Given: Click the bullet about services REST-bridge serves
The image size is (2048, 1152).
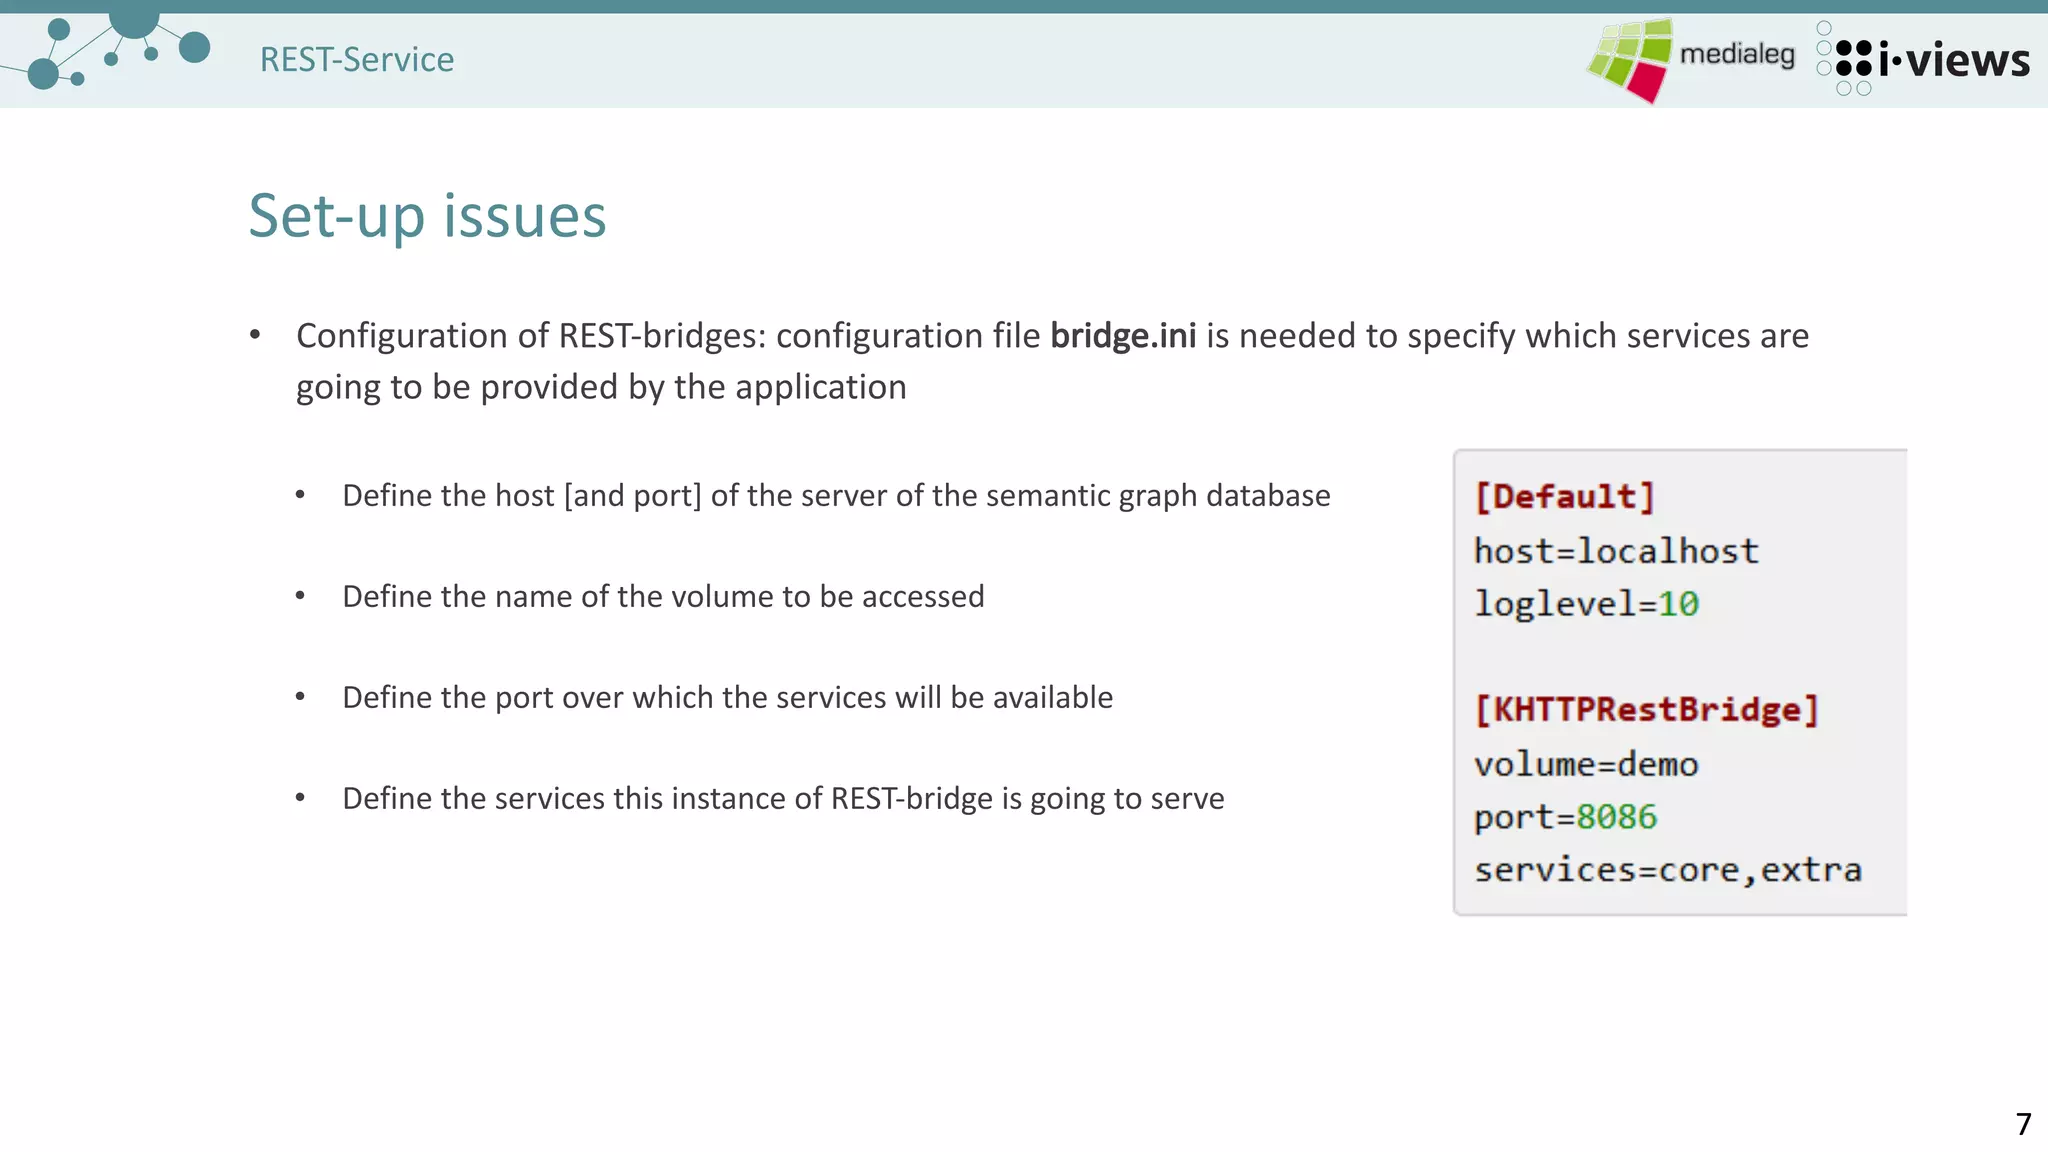Looking at the screenshot, I should (x=783, y=798).
